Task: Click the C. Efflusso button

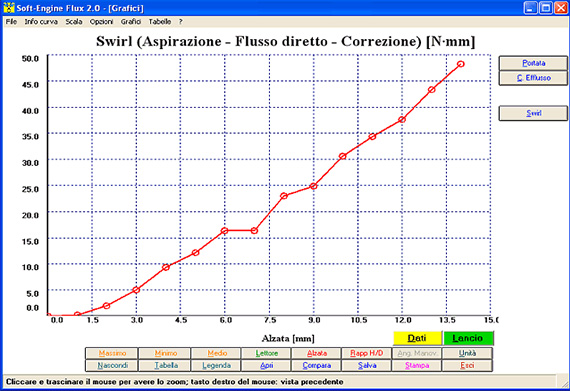Action: pos(533,78)
